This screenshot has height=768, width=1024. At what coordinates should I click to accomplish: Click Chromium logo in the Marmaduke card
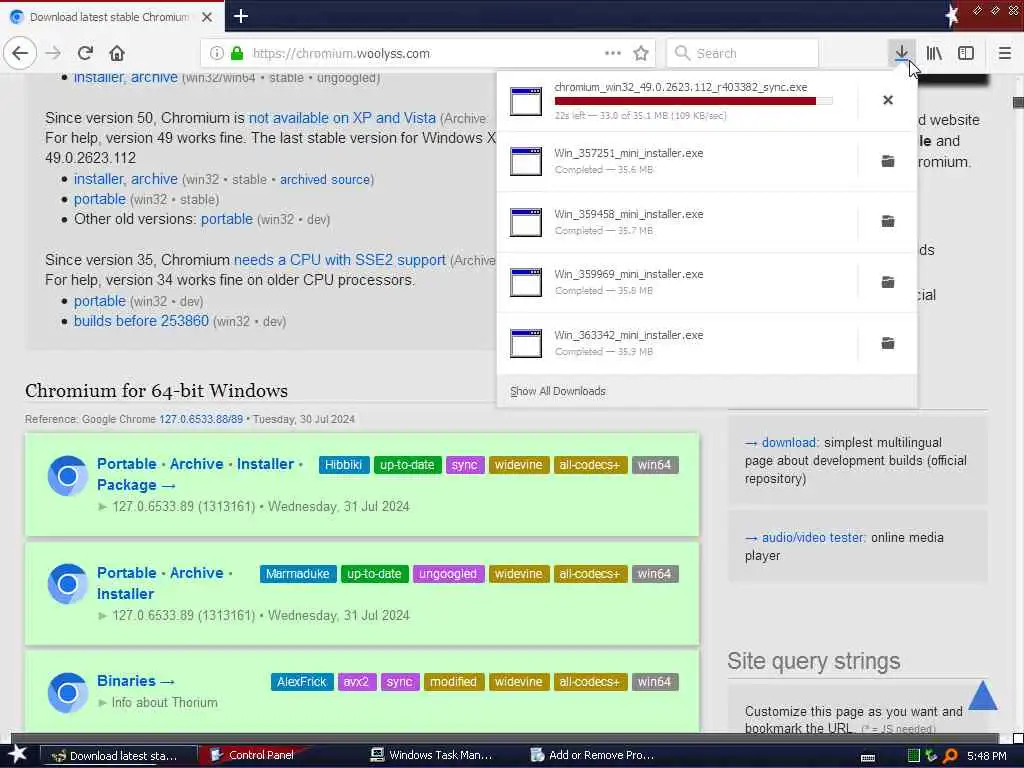click(x=67, y=584)
